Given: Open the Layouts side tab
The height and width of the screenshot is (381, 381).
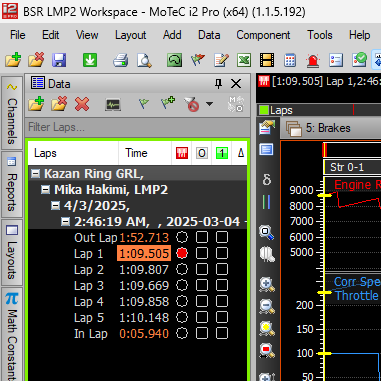Looking at the screenshot, I should tap(12, 252).
